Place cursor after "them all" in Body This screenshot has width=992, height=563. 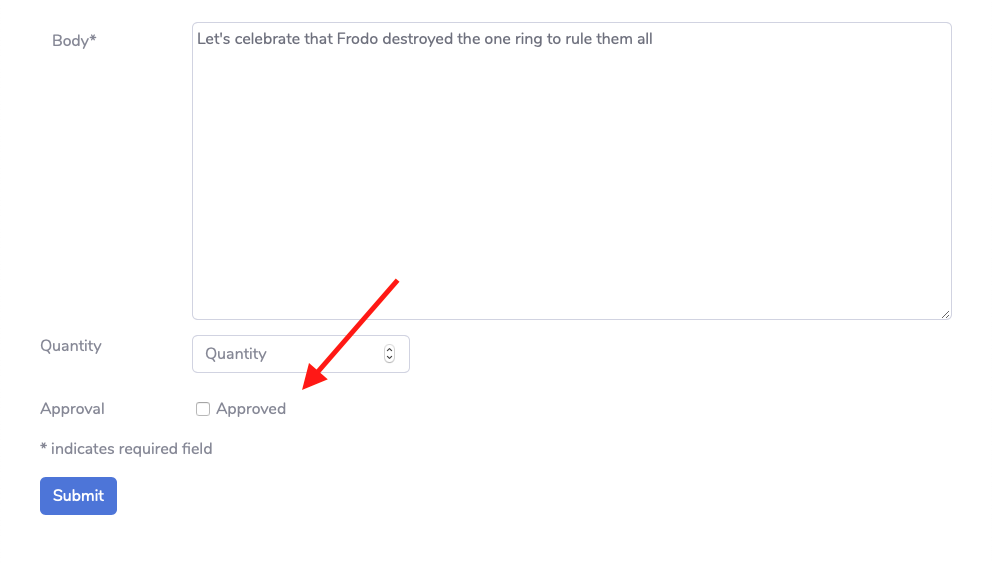click(x=654, y=40)
